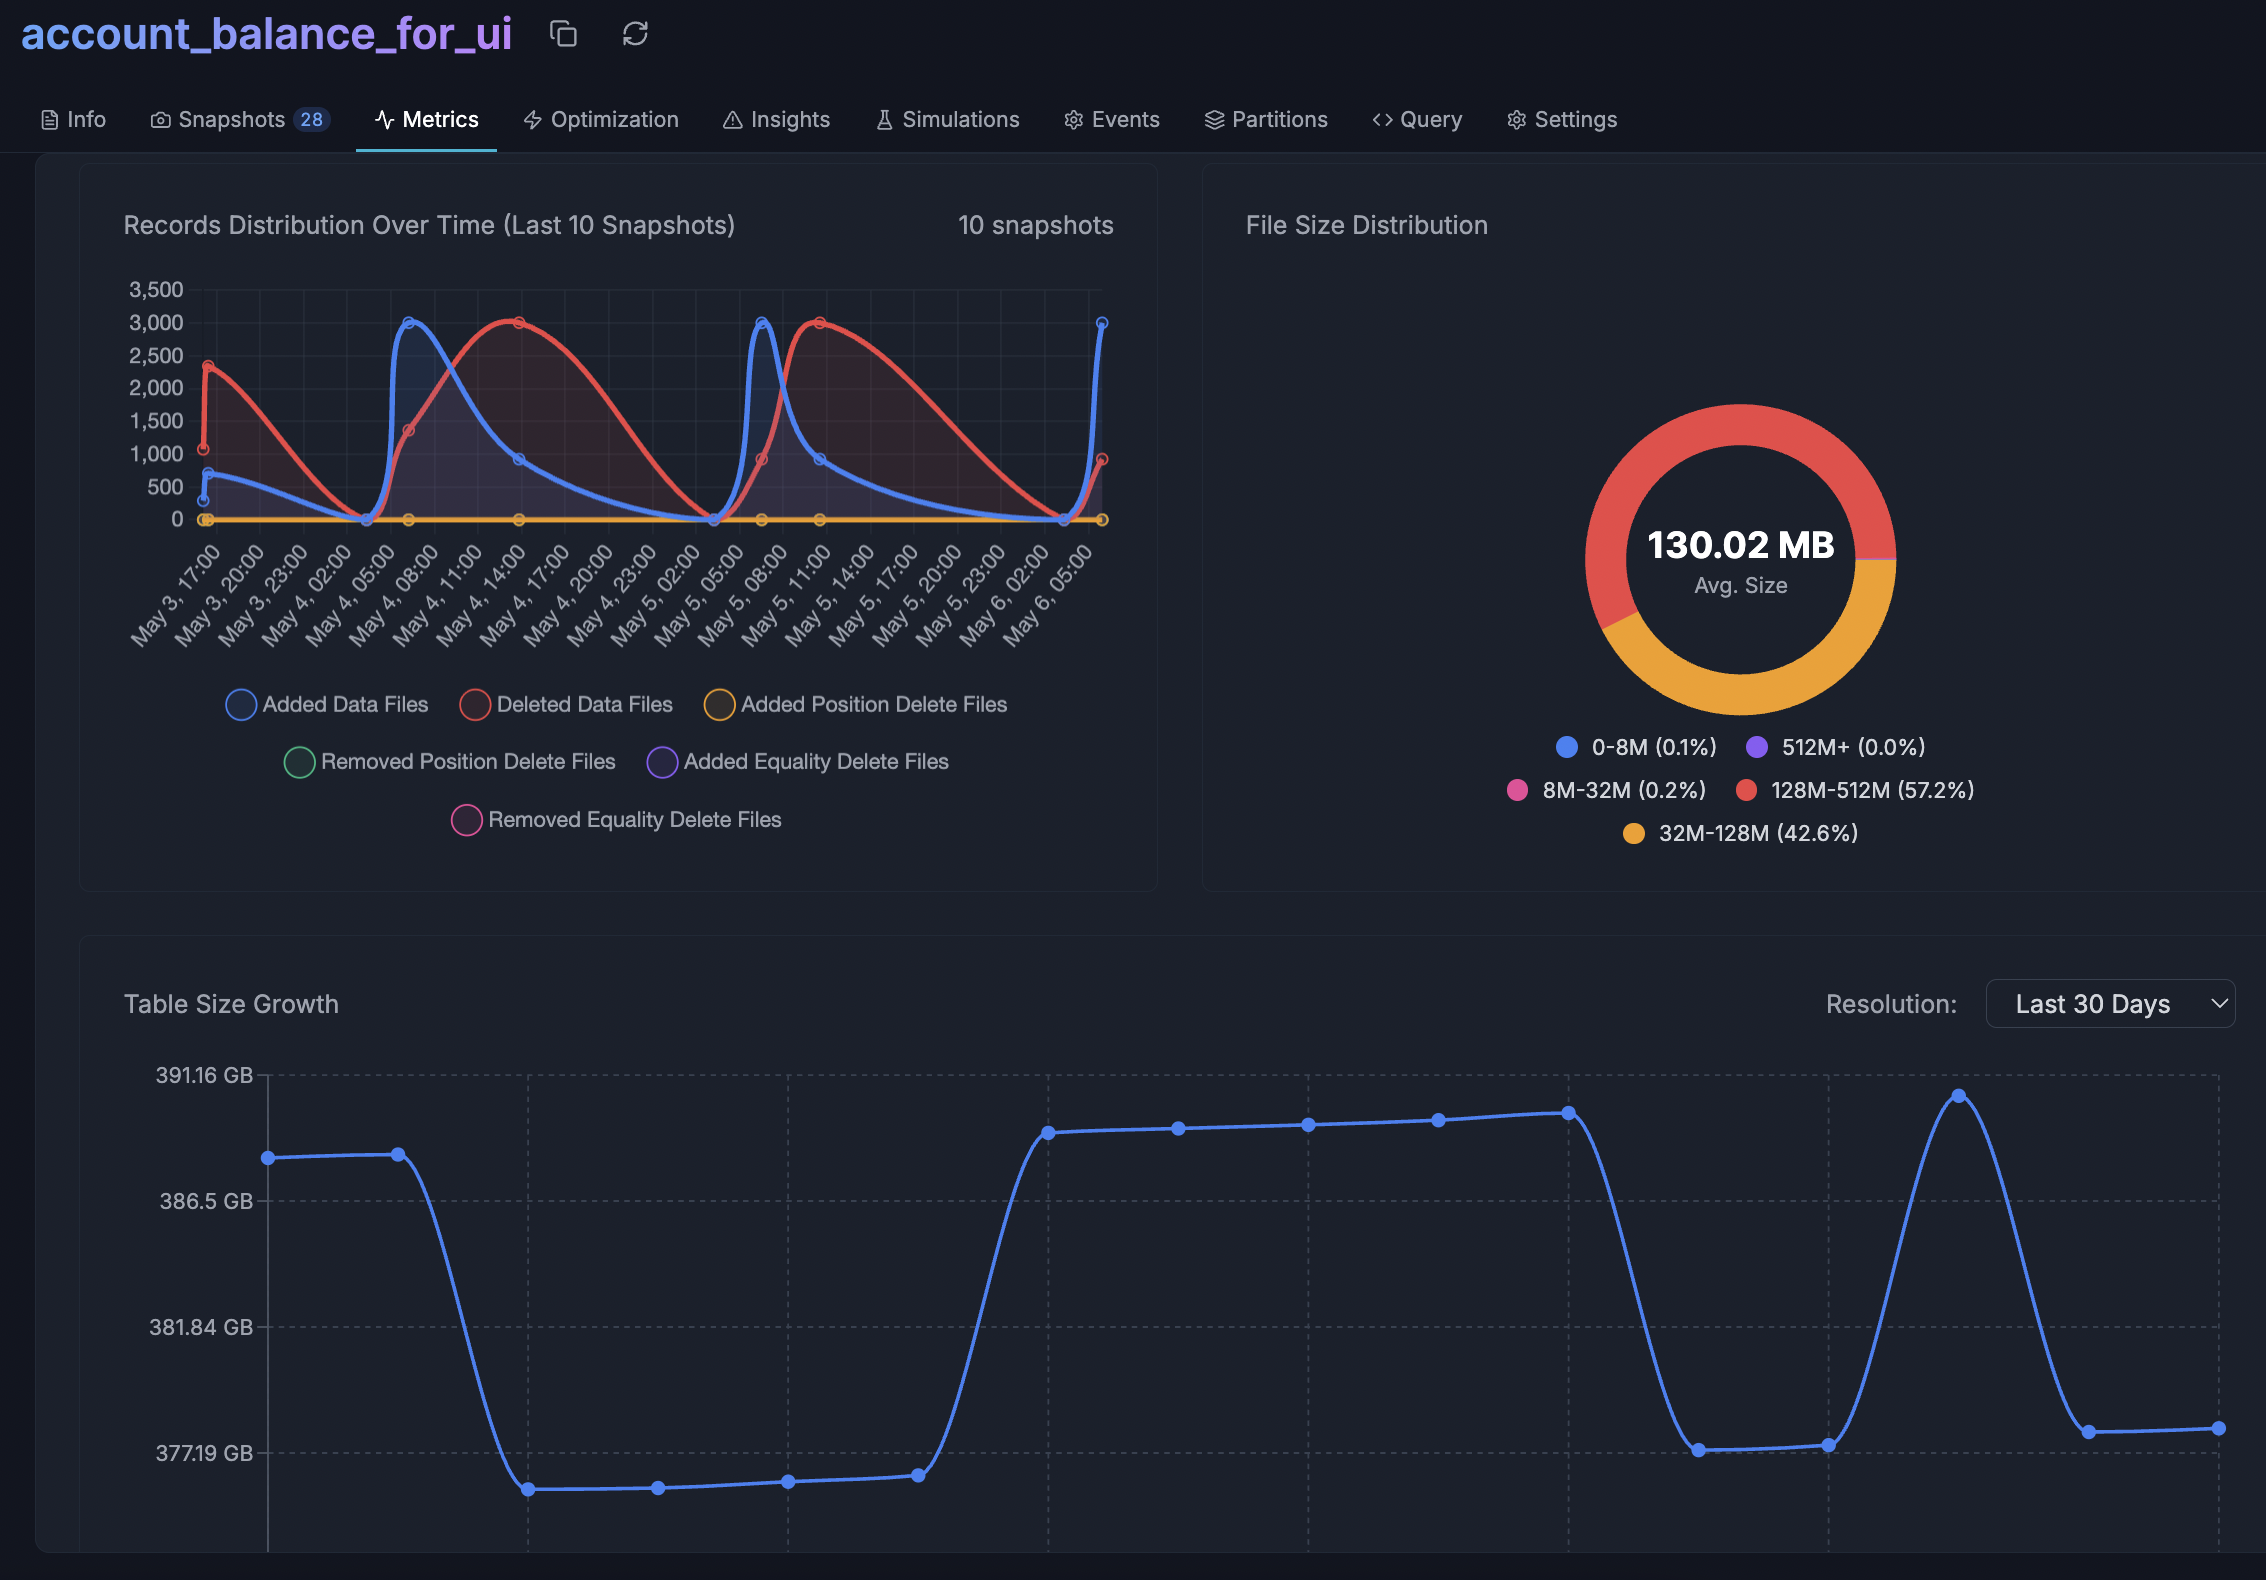Open the Simulations tab
Viewport: 2266px width, 1580px height.
pos(947,120)
